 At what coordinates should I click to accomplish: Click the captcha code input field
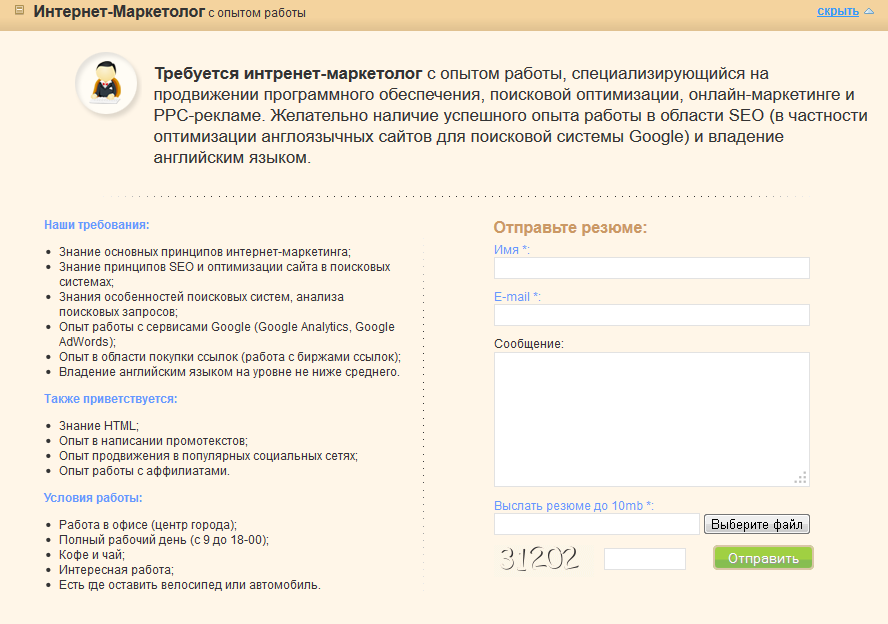pyautogui.click(x=644, y=559)
